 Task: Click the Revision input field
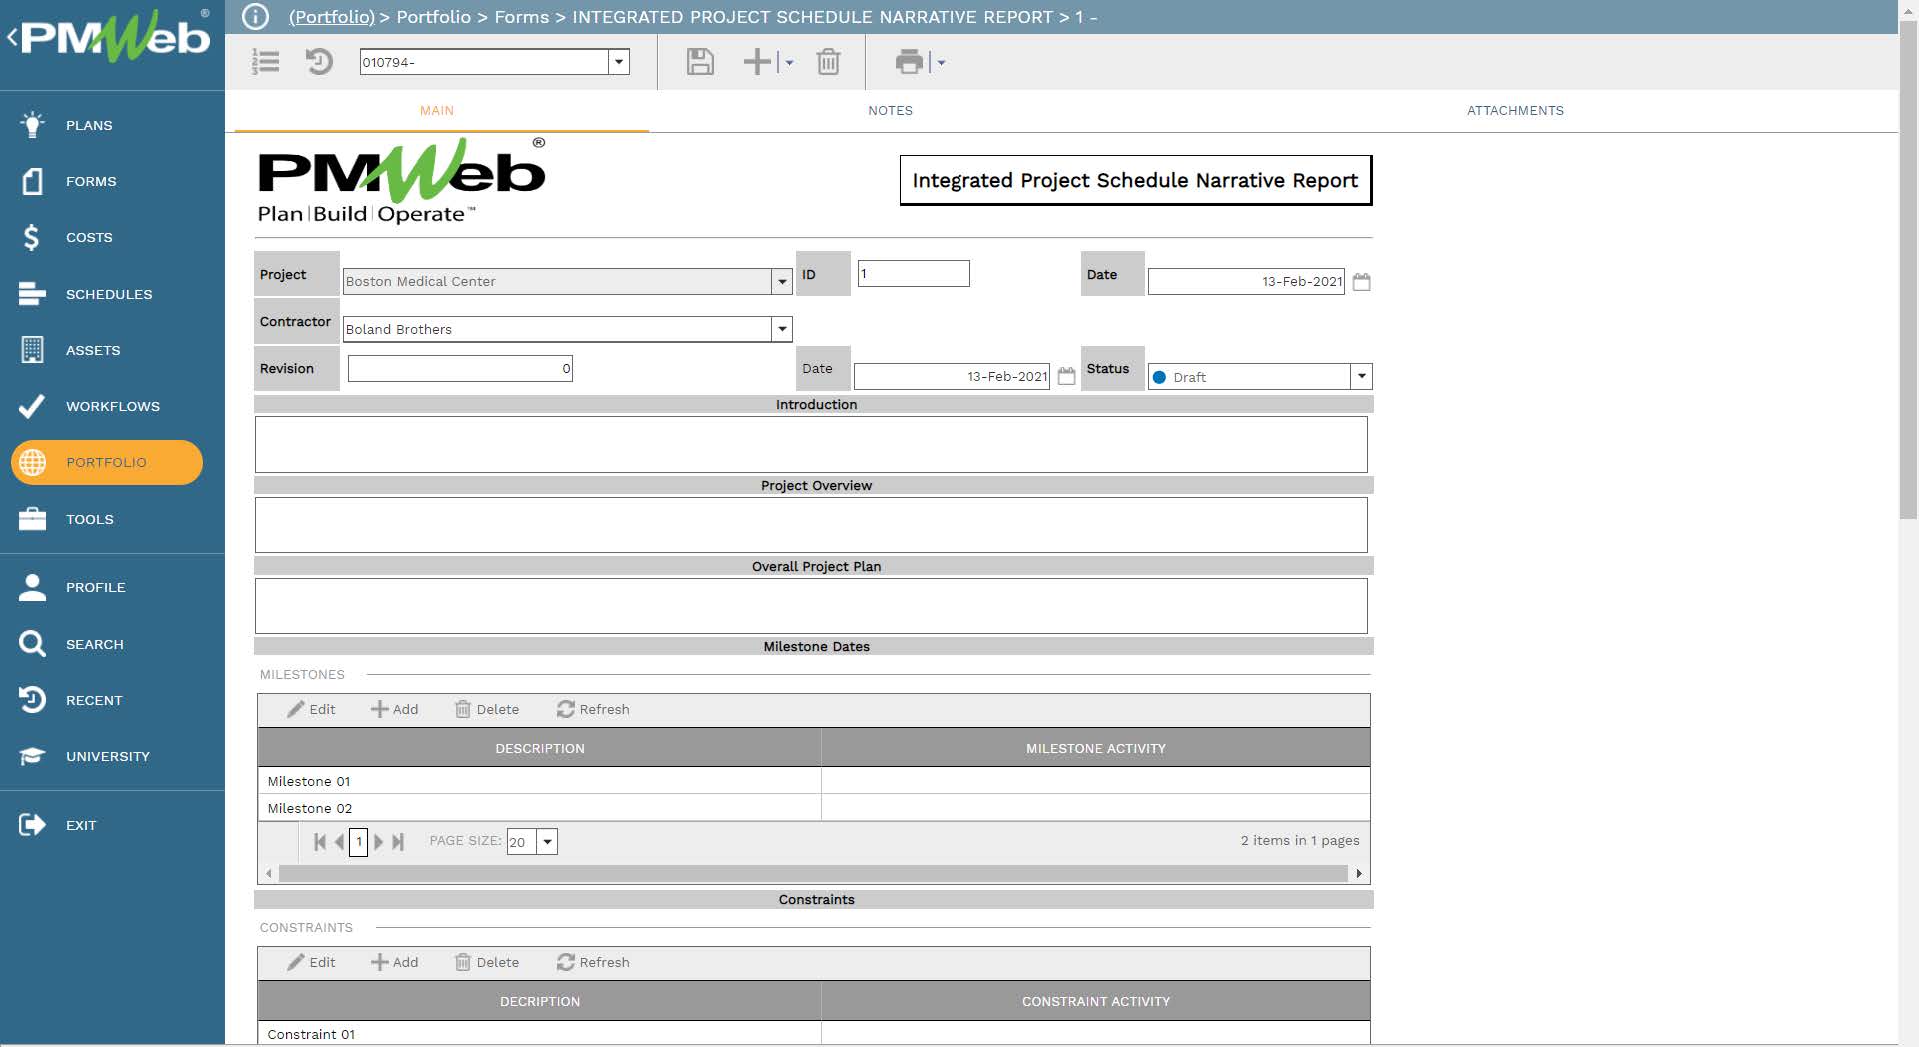pyautogui.click(x=460, y=368)
